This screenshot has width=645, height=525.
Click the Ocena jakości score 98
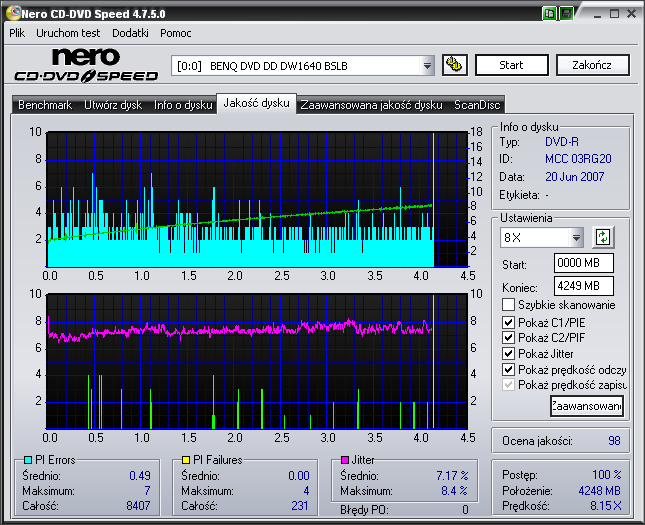(x=614, y=441)
